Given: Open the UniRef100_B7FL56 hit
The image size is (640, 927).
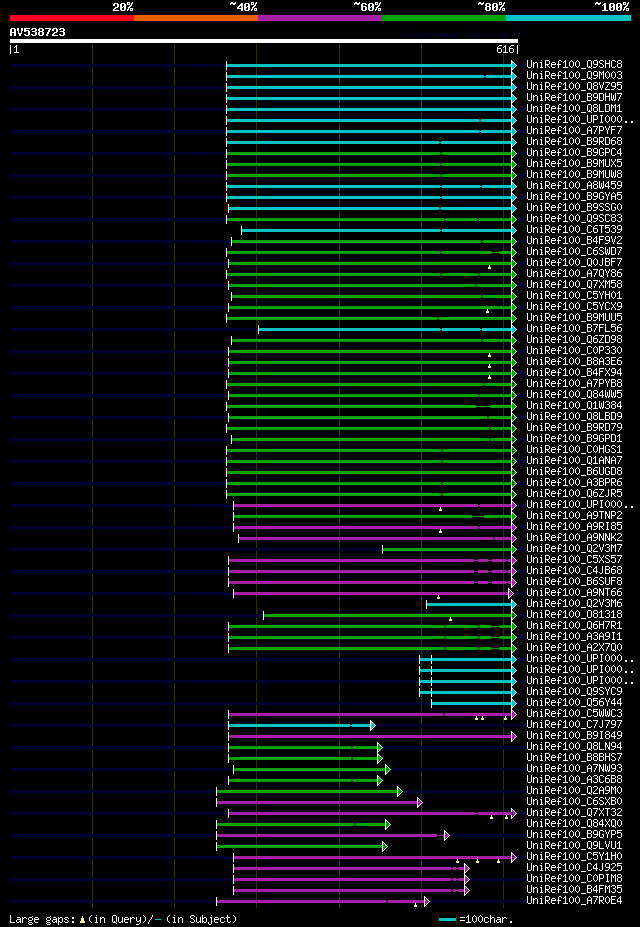Looking at the screenshot, I should (x=574, y=329).
